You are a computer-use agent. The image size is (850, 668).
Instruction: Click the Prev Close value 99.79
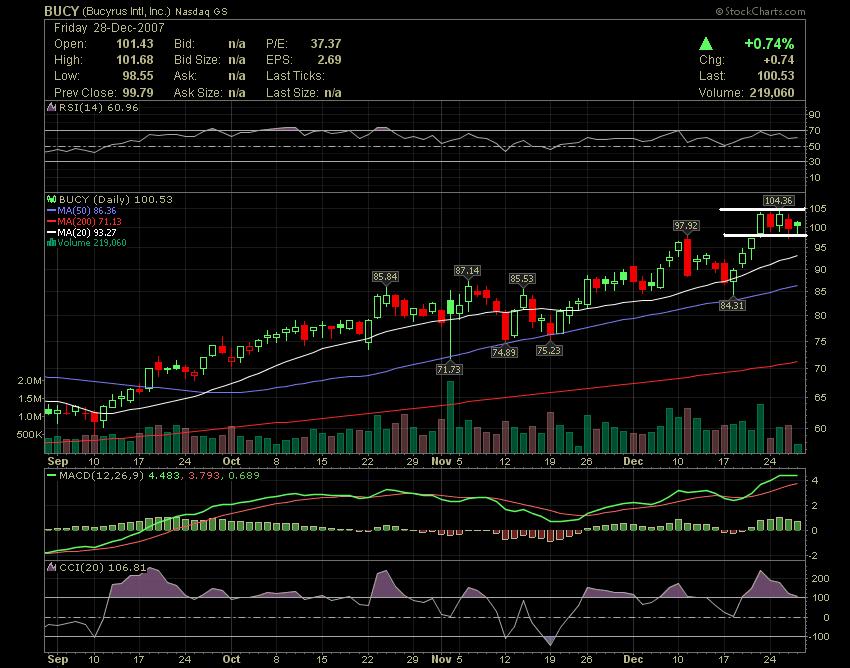(138, 93)
